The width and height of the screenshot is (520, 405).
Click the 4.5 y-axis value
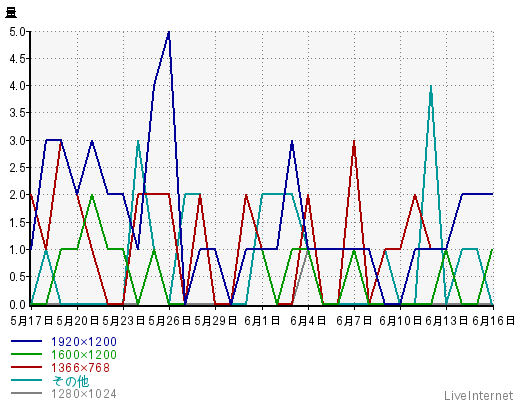[17, 59]
